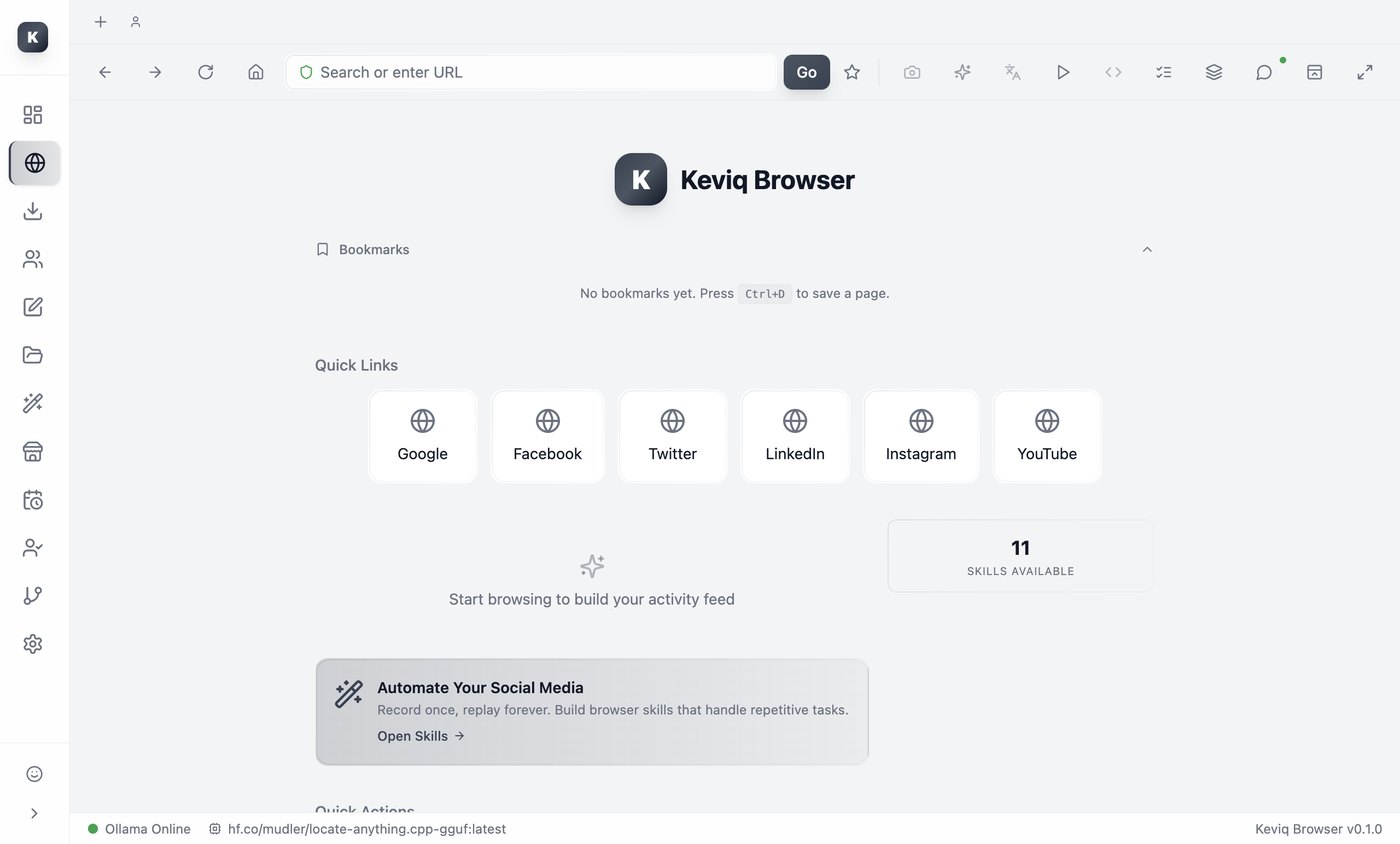The height and width of the screenshot is (844, 1400).
Task: Go forward with the right arrow
Action: tap(155, 72)
